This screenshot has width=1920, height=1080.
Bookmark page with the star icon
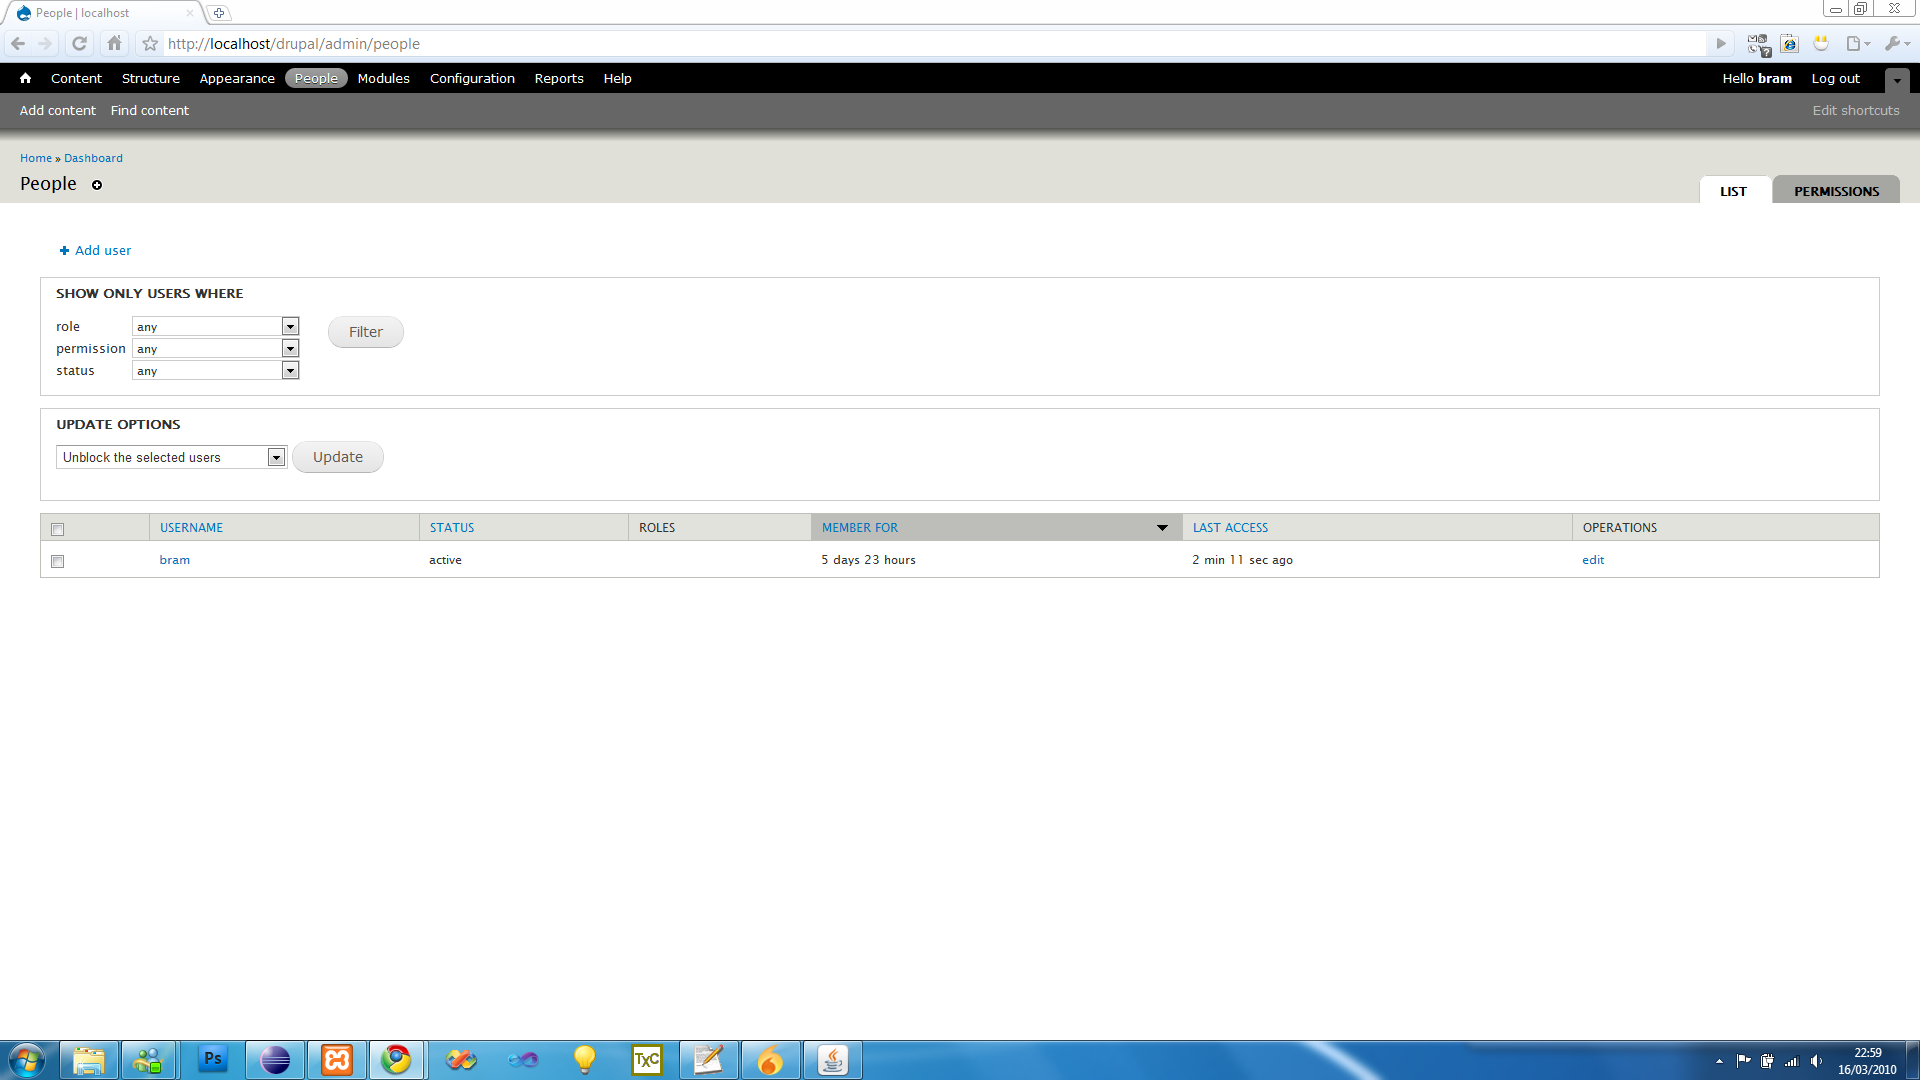coord(150,44)
